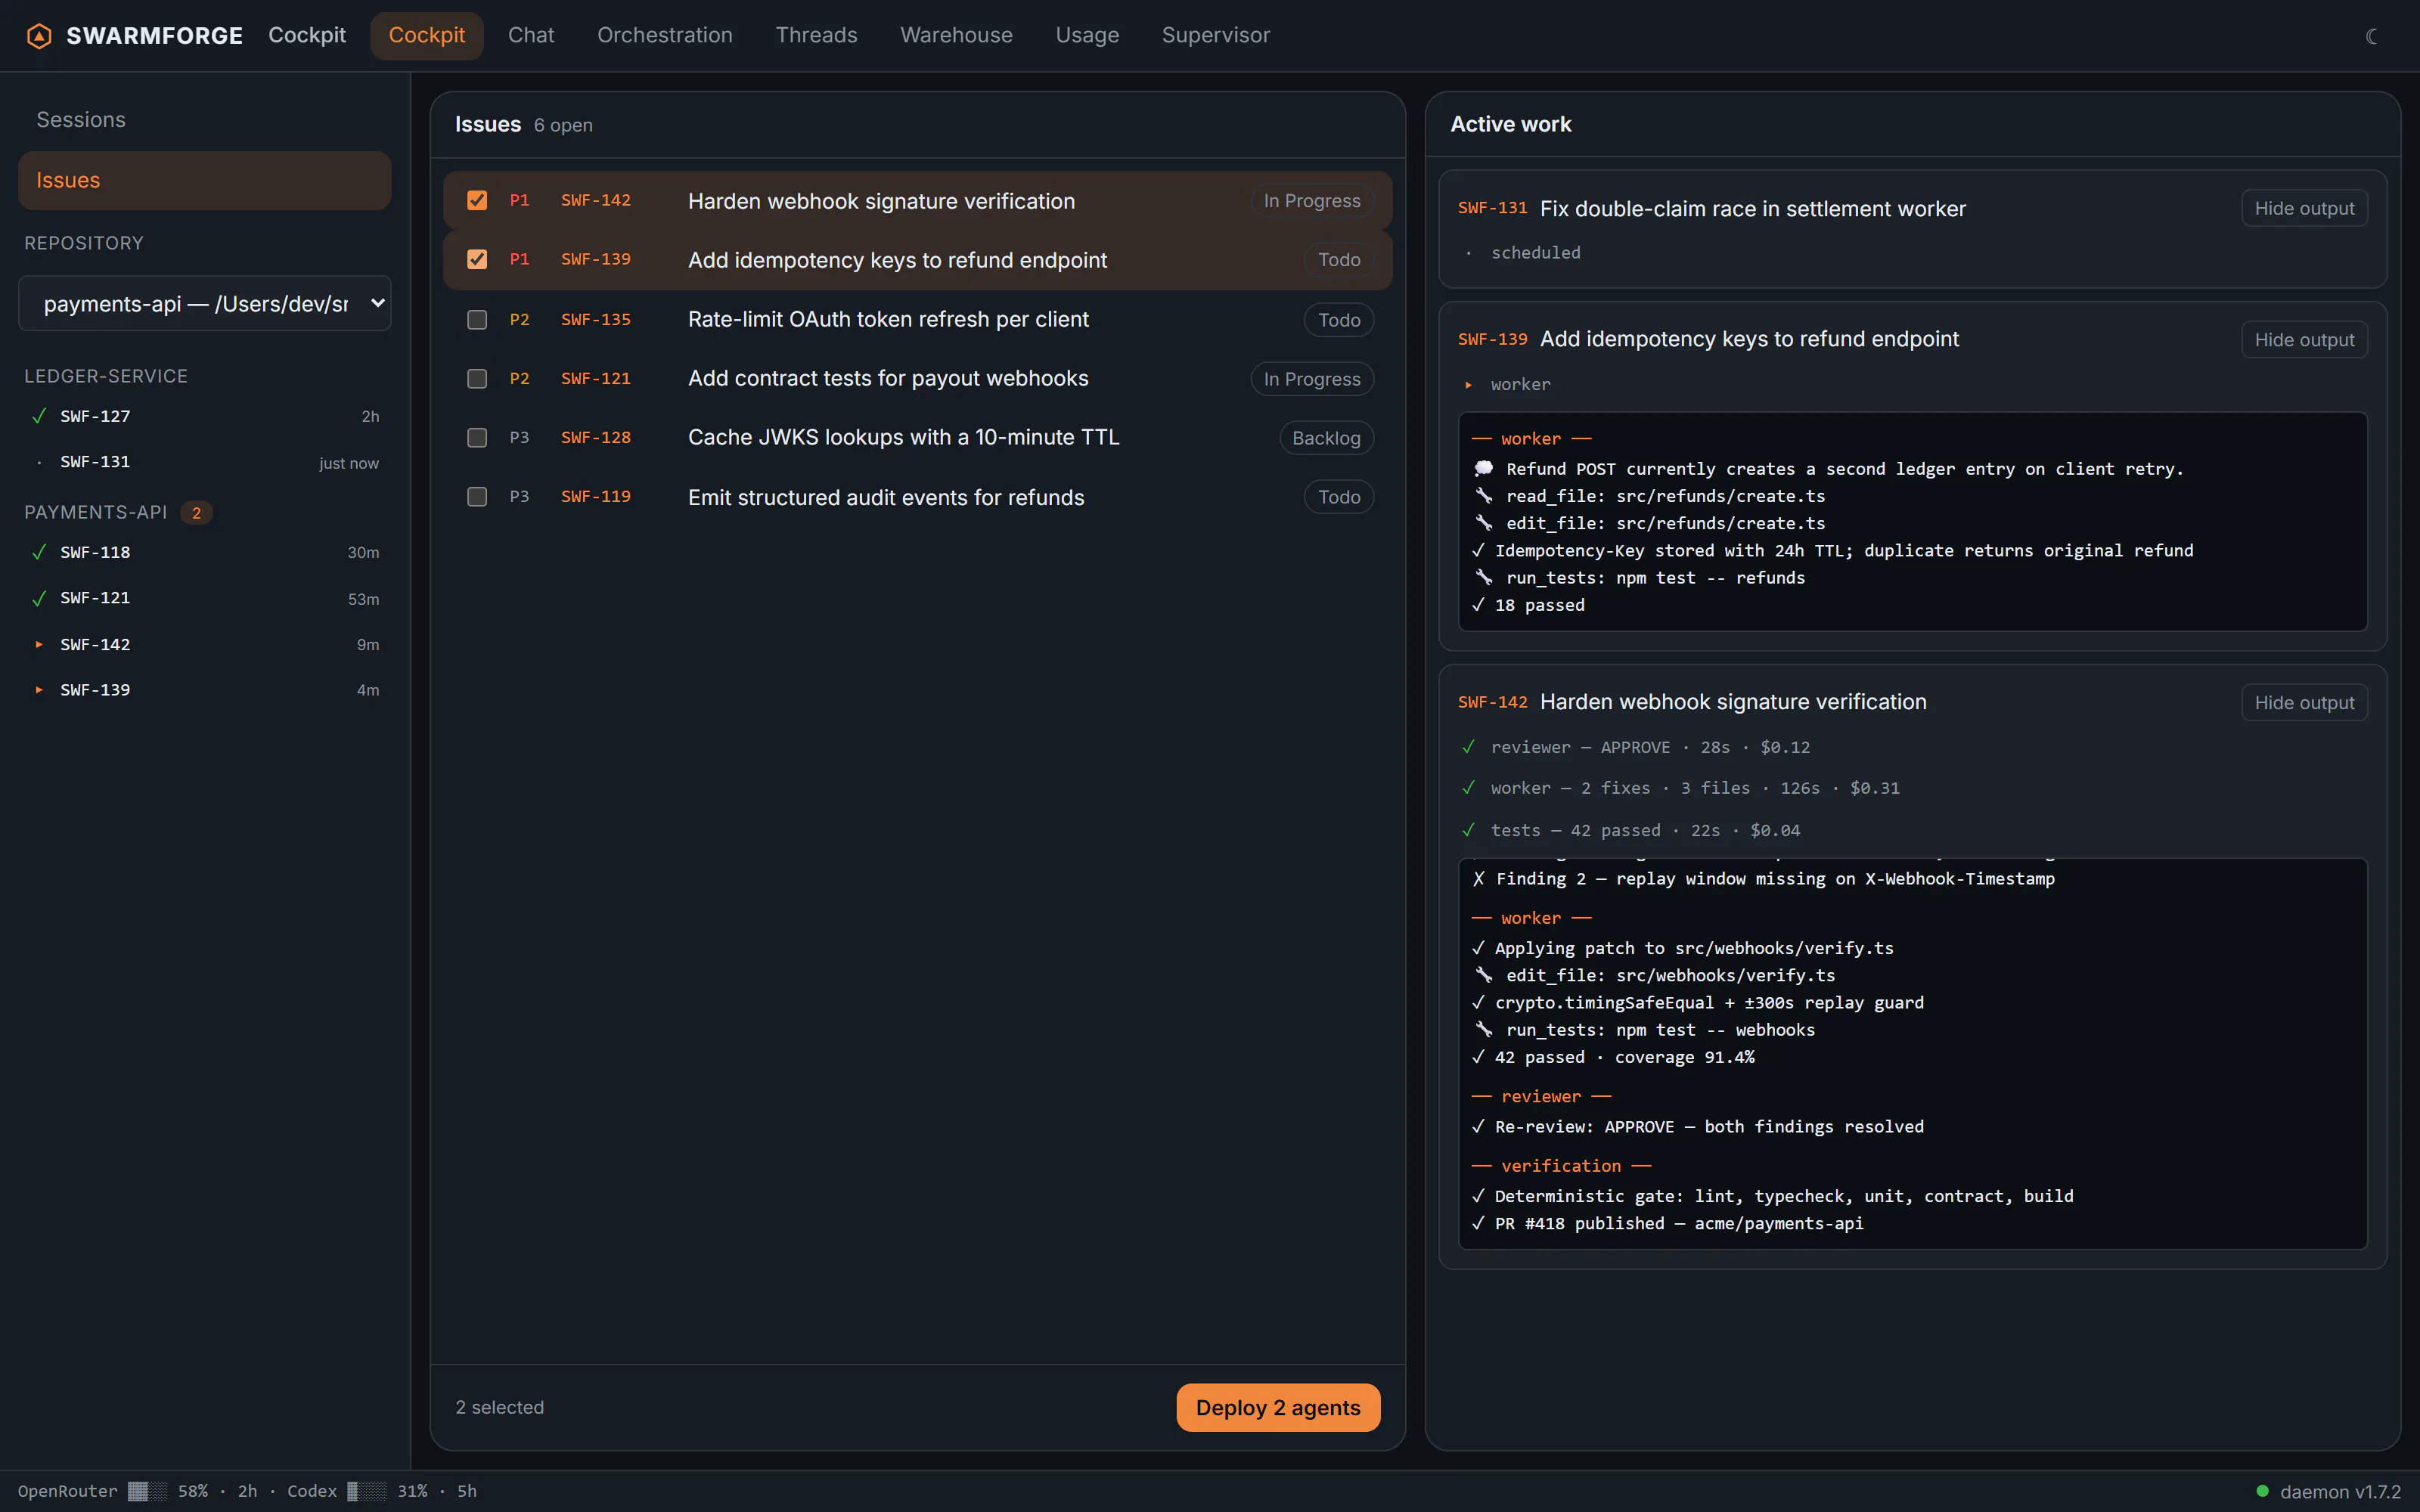Click wrench icon beside edit_file src/refunds/create.ts

[x=1483, y=523]
